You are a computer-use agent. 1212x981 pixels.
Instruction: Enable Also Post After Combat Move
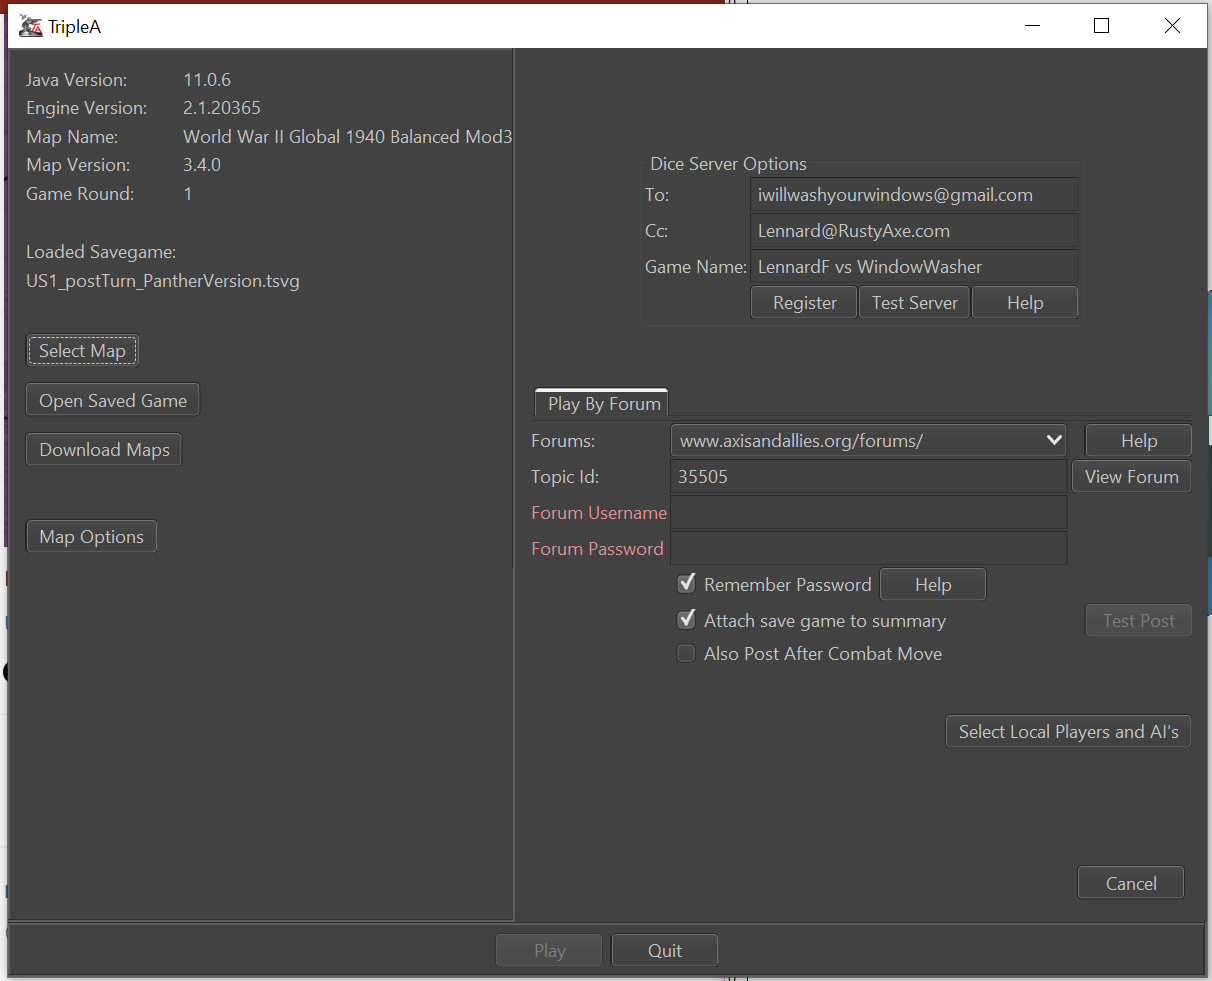(x=687, y=654)
